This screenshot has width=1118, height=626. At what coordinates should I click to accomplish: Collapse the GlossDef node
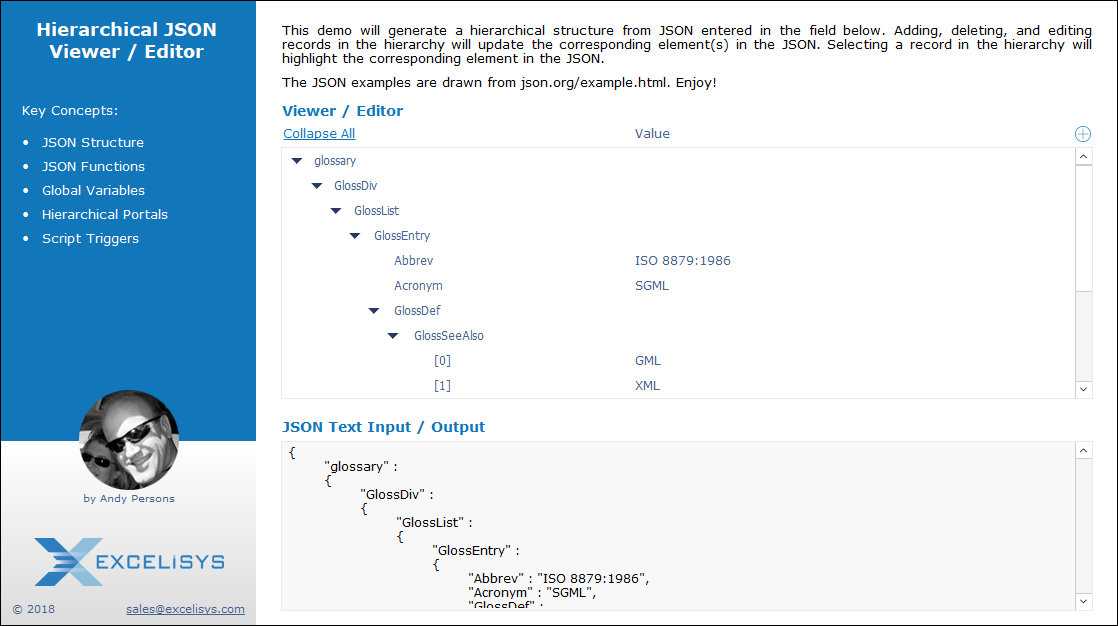coord(375,311)
